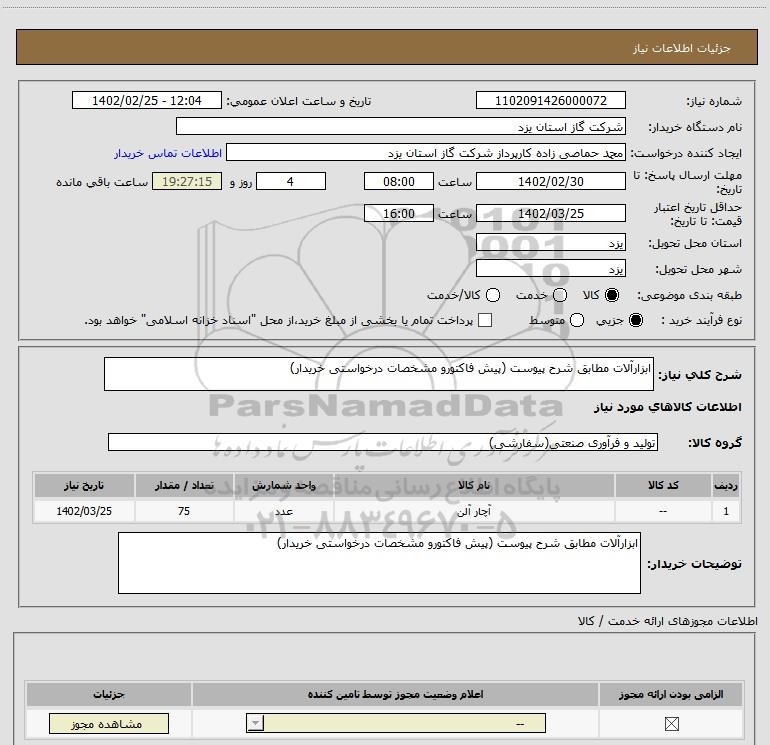The image size is (770, 745).
Task: Open the license status combo box
Action: click(x=396, y=723)
